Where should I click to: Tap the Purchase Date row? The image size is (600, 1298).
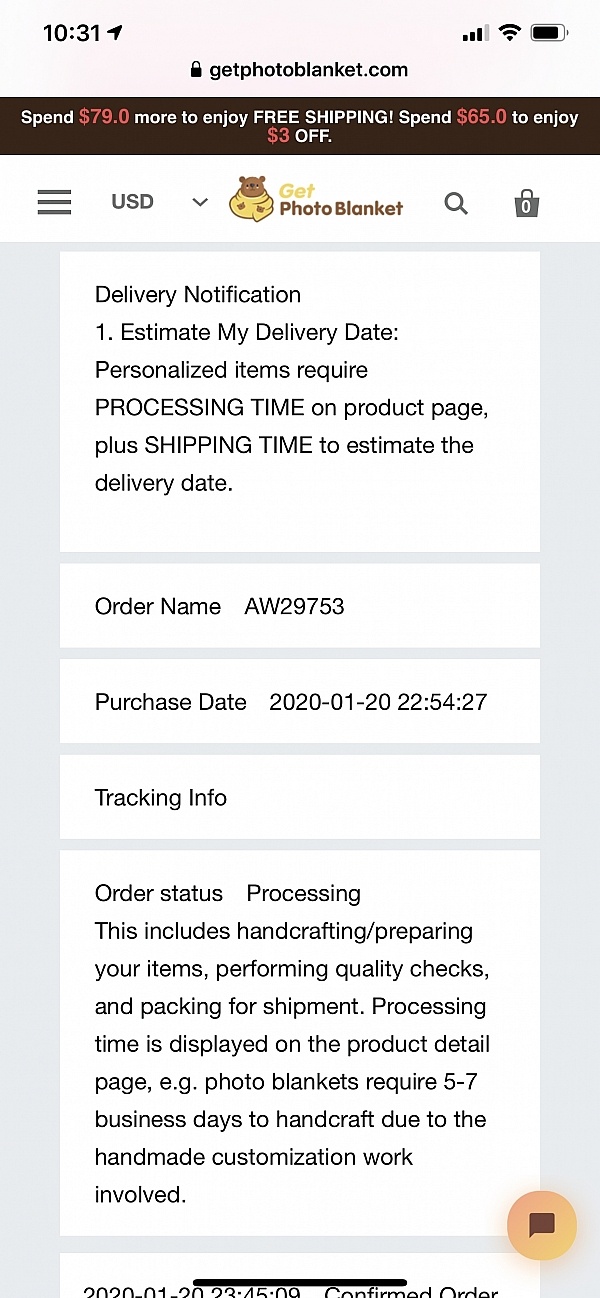300,702
